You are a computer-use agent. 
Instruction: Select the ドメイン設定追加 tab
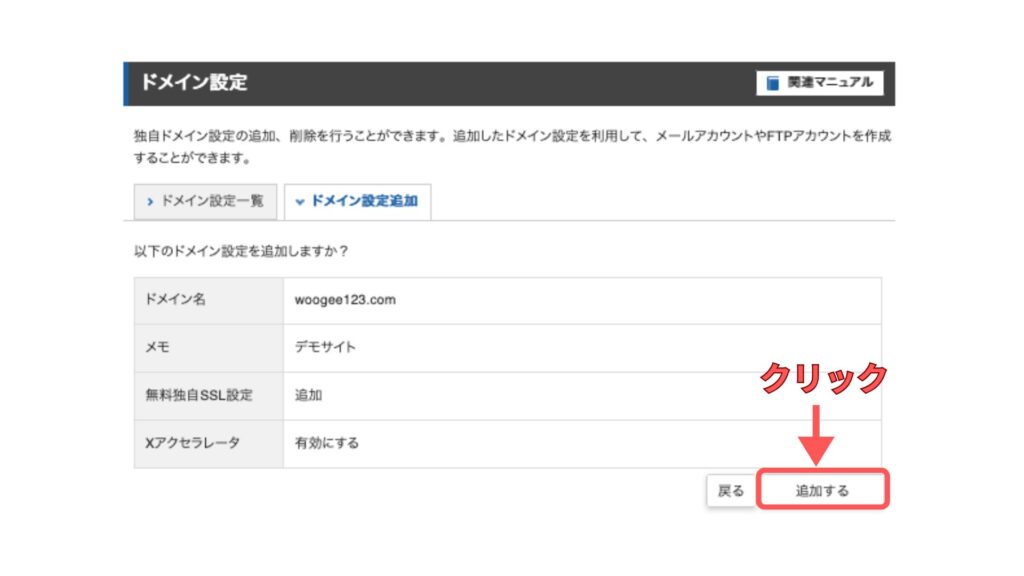(357, 201)
